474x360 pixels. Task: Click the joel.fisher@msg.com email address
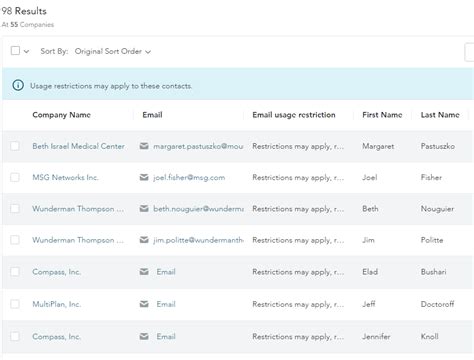pos(189,177)
